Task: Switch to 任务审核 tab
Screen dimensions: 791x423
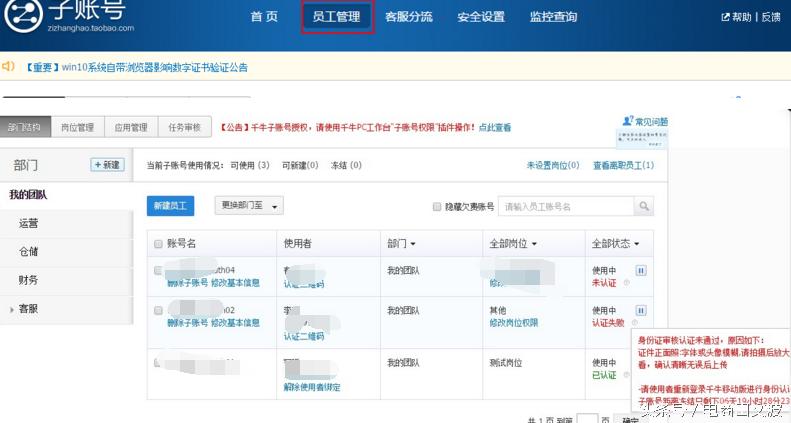Action: (x=185, y=127)
